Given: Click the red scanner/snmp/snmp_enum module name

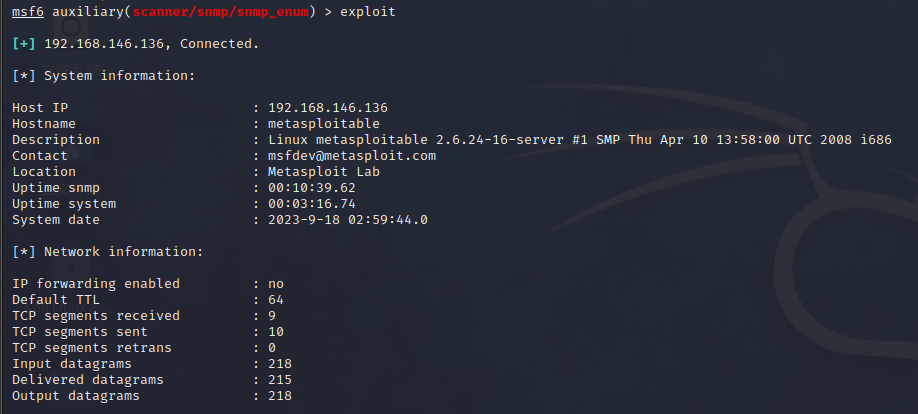Looking at the screenshot, I should pyautogui.click(x=220, y=12).
